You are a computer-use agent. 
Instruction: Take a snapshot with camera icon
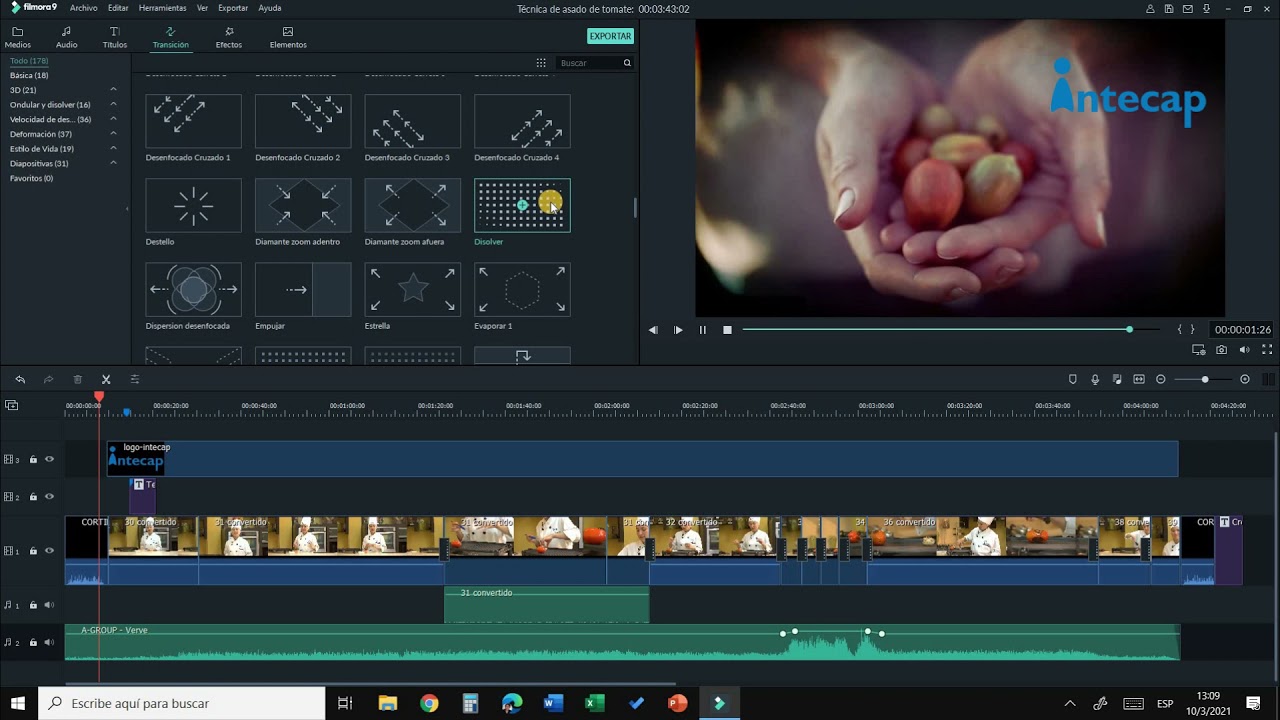pyautogui.click(x=1221, y=350)
